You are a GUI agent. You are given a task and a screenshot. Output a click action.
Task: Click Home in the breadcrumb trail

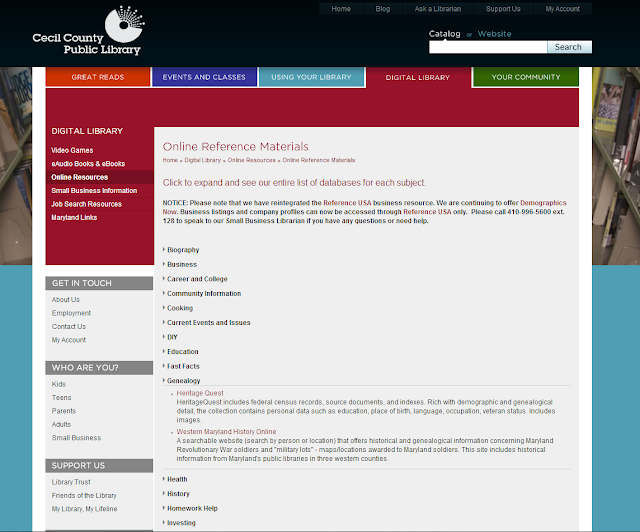click(170, 160)
